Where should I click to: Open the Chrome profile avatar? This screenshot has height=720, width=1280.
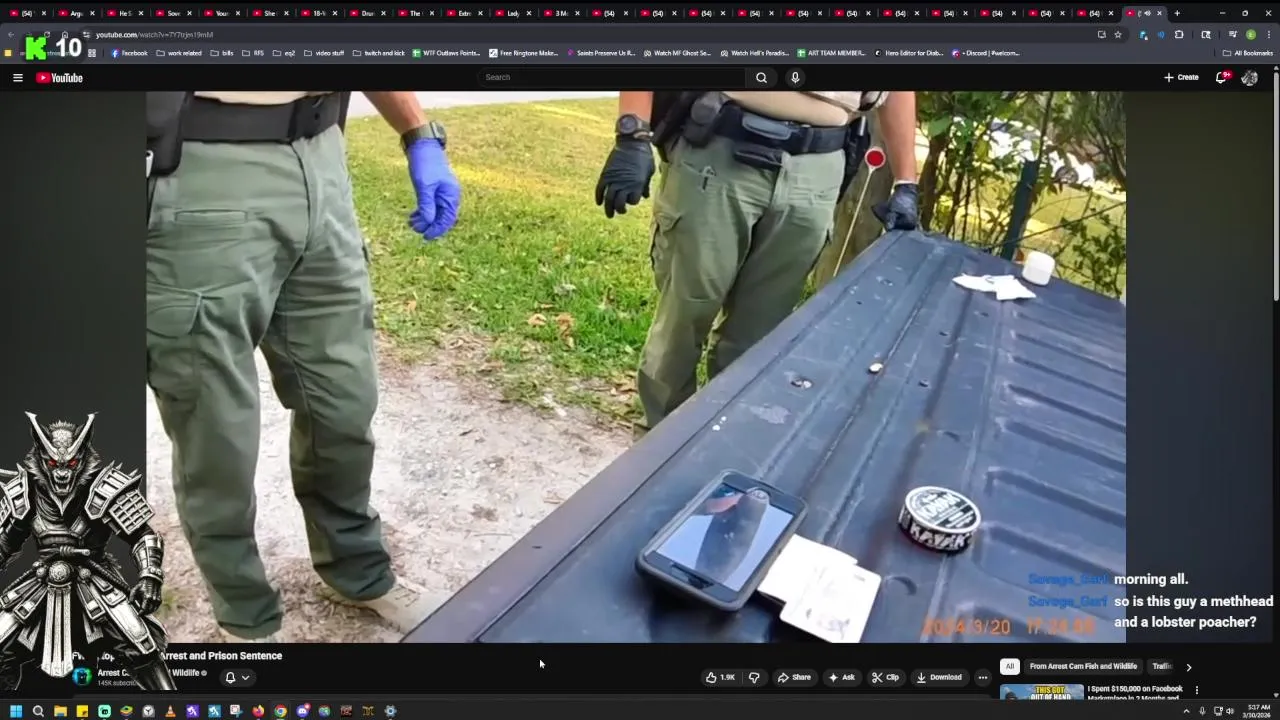[x=1250, y=34]
